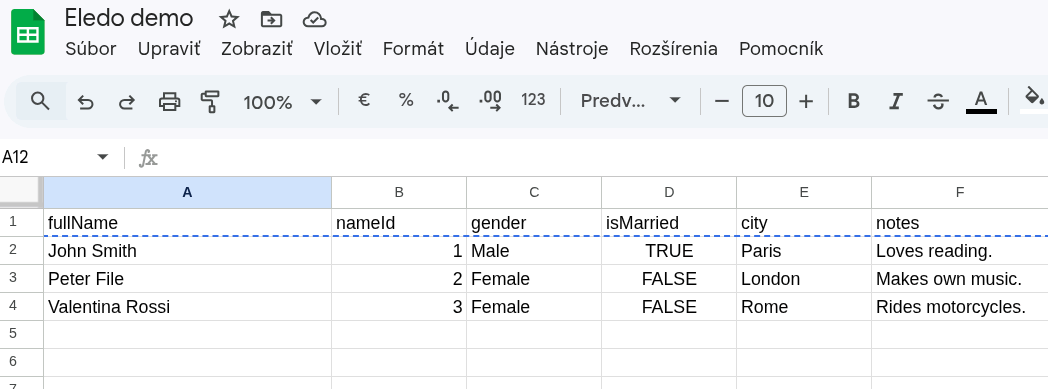The image size is (1048, 389).
Task: Open the Formát menu
Action: 413,49
